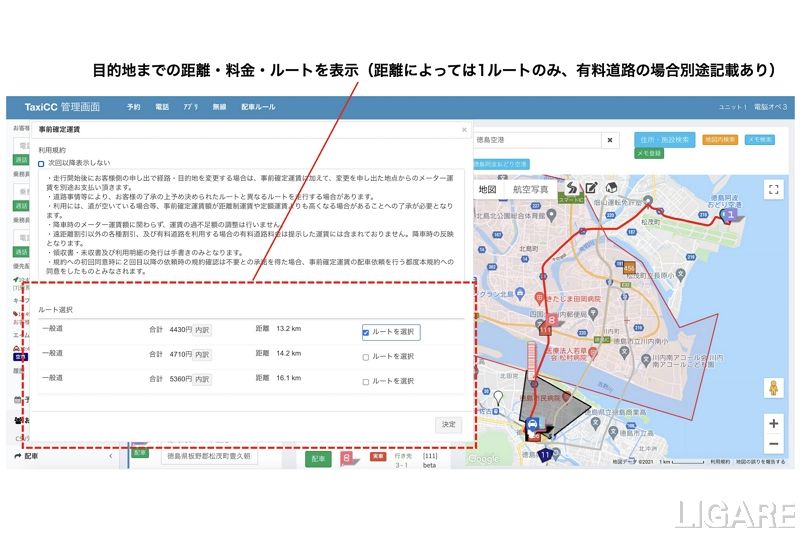Open the 配車ルール menu item
The image size is (800, 533).
258,107
